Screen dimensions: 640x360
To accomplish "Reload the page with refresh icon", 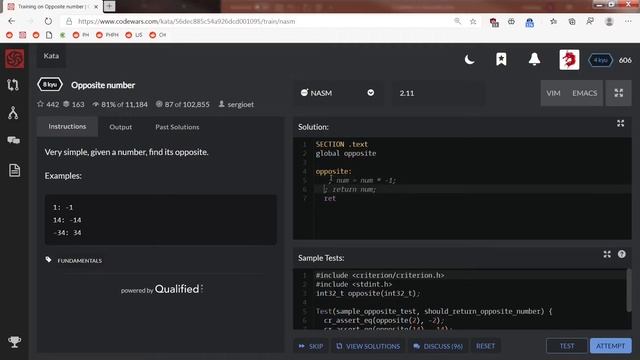I will (48, 21).
